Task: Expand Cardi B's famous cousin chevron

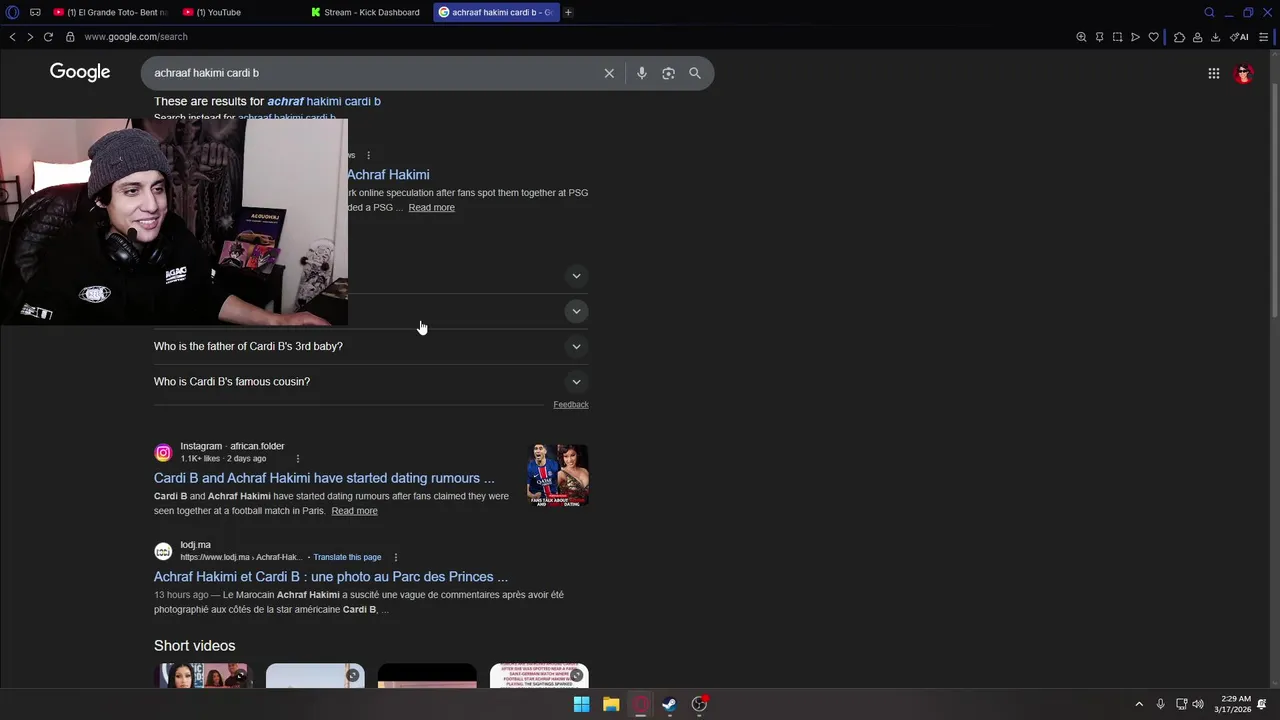Action: pyautogui.click(x=576, y=382)
